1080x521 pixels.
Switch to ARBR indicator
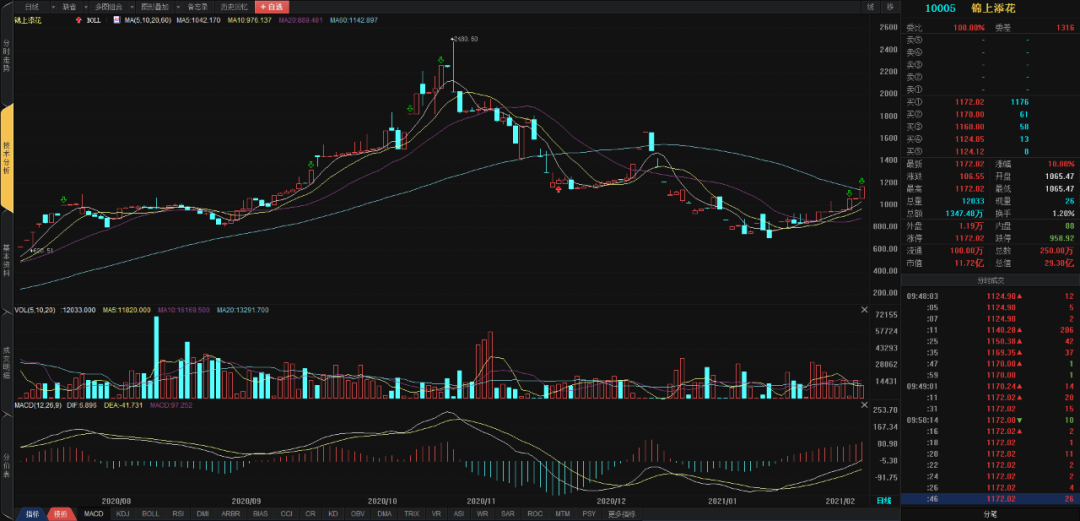click(x=231, y=514)
